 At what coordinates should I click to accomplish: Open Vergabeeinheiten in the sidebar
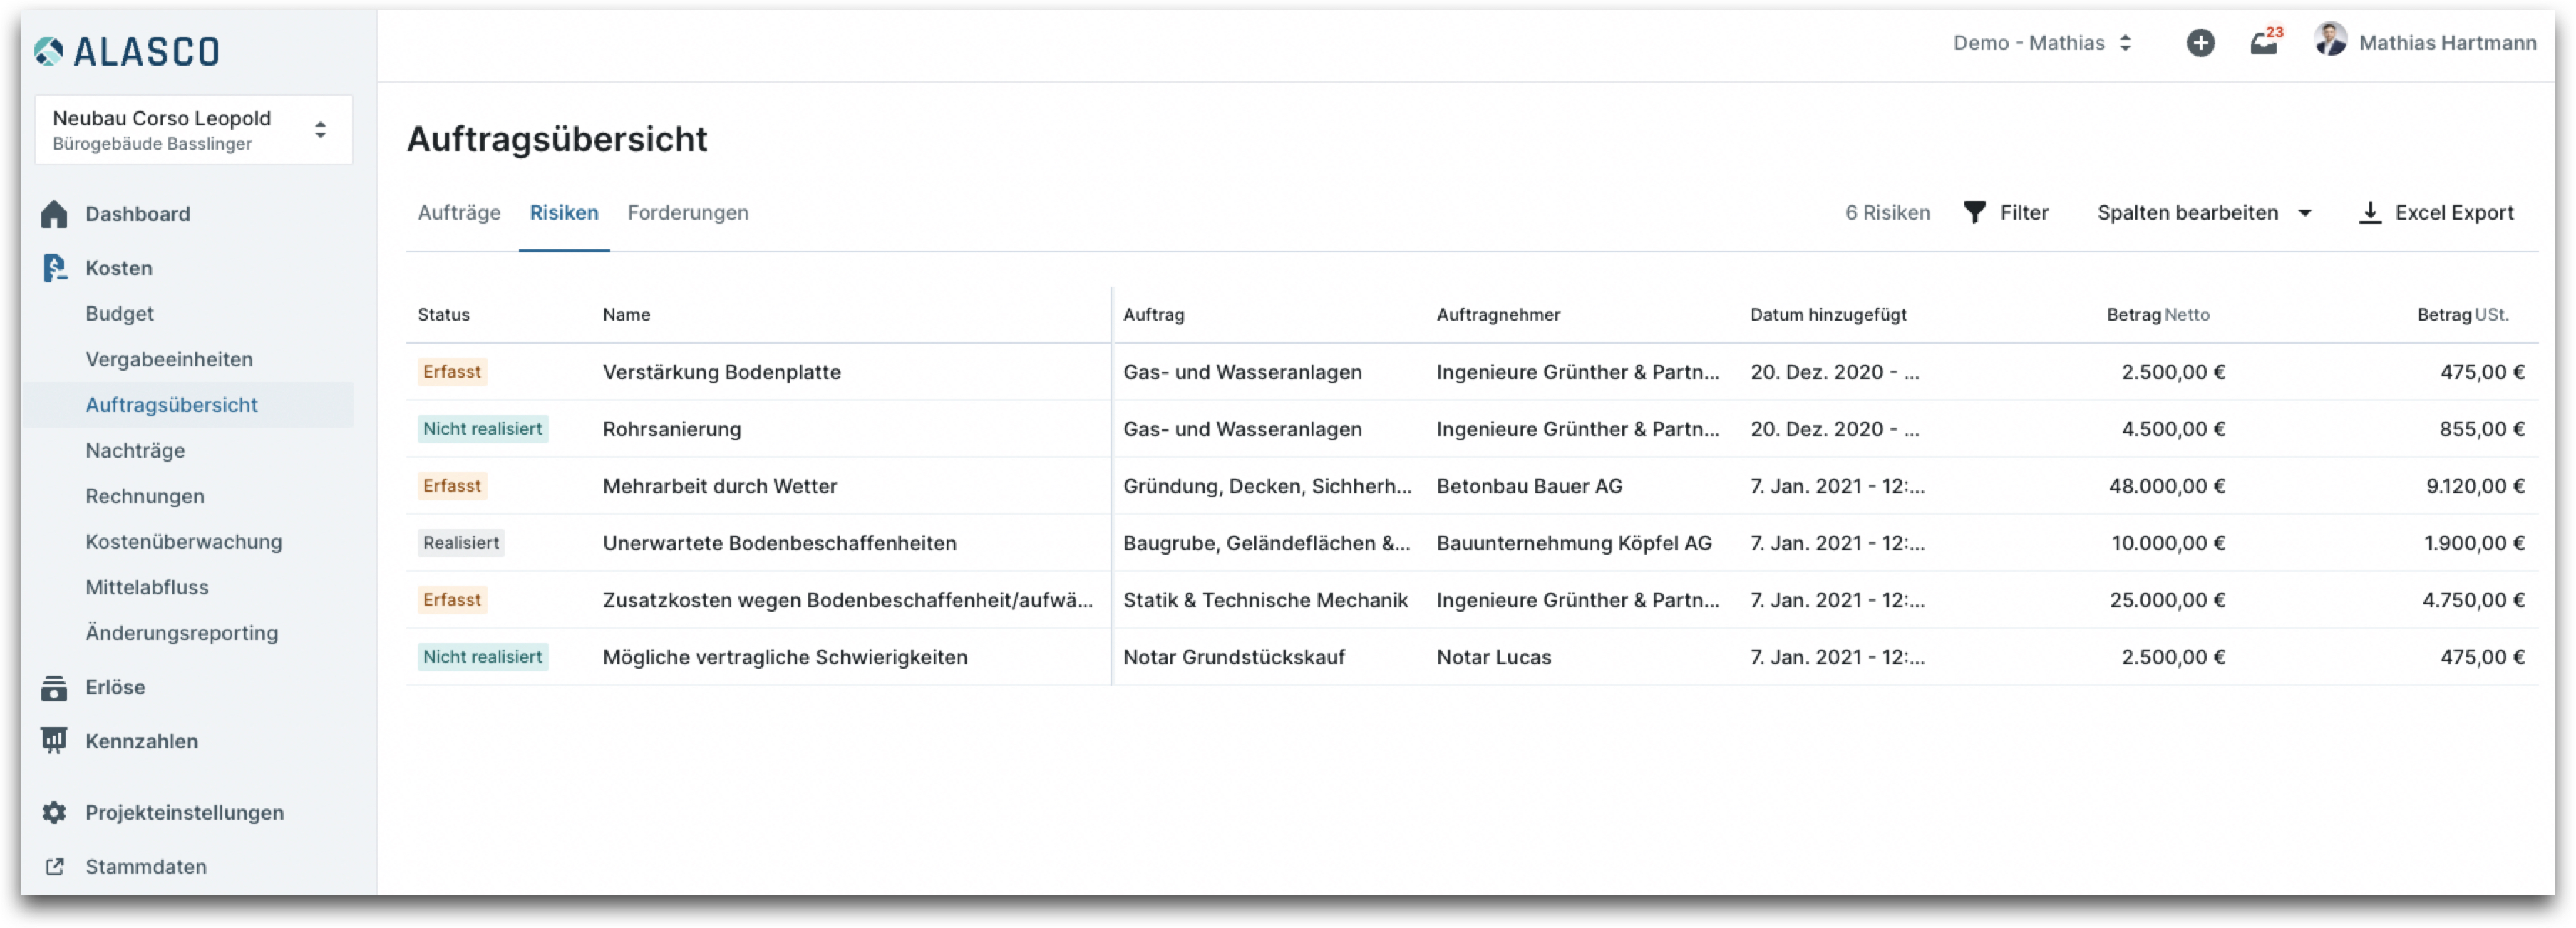[169, 359]
